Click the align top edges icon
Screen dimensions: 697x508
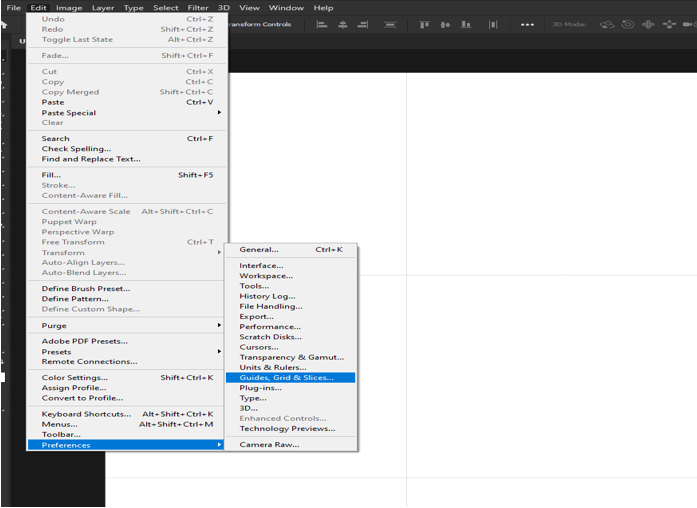[424, 24]
